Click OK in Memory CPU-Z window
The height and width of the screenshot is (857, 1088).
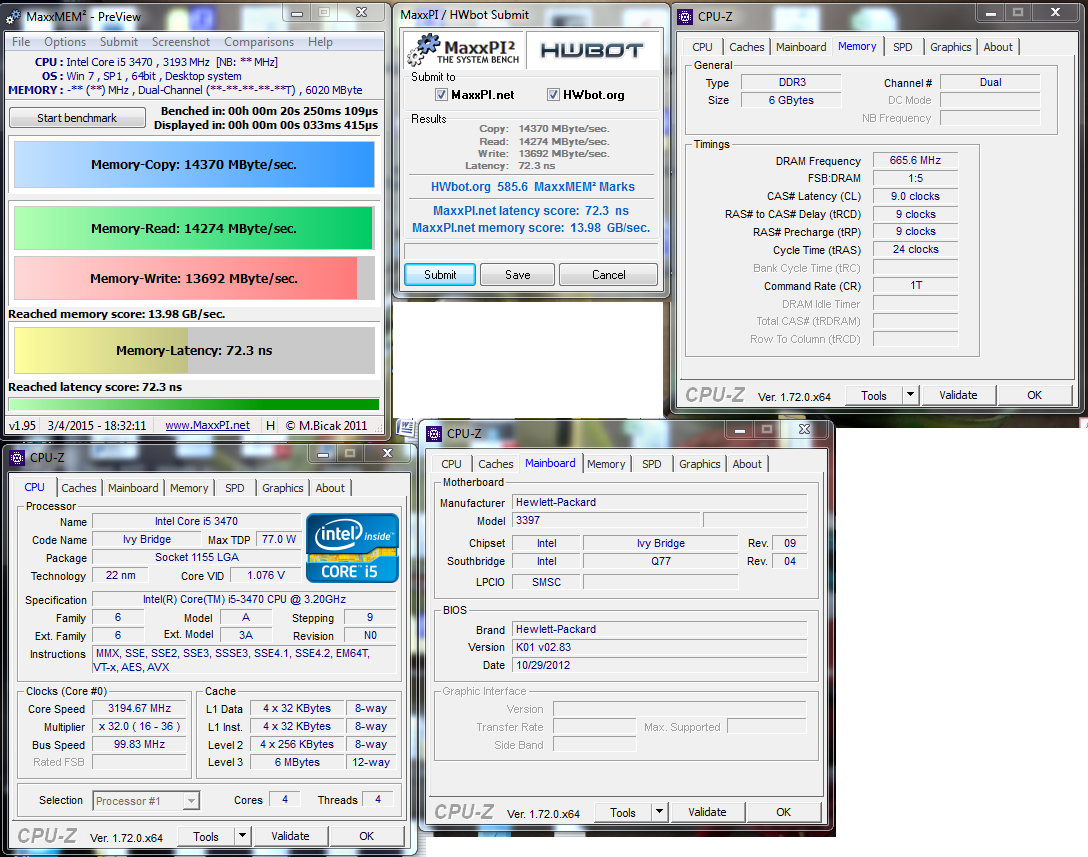pos(1034,395)
